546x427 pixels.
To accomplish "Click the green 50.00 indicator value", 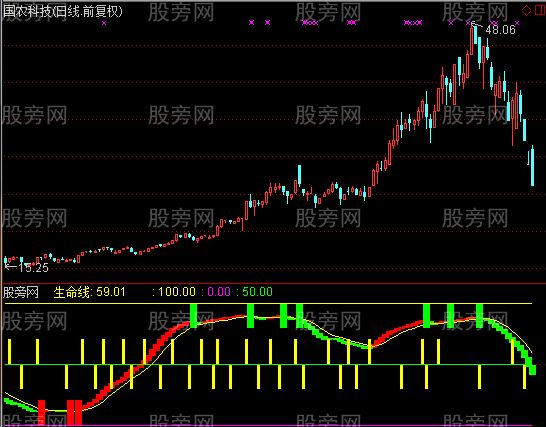I will pyautogui.click(x=257, y=292).
